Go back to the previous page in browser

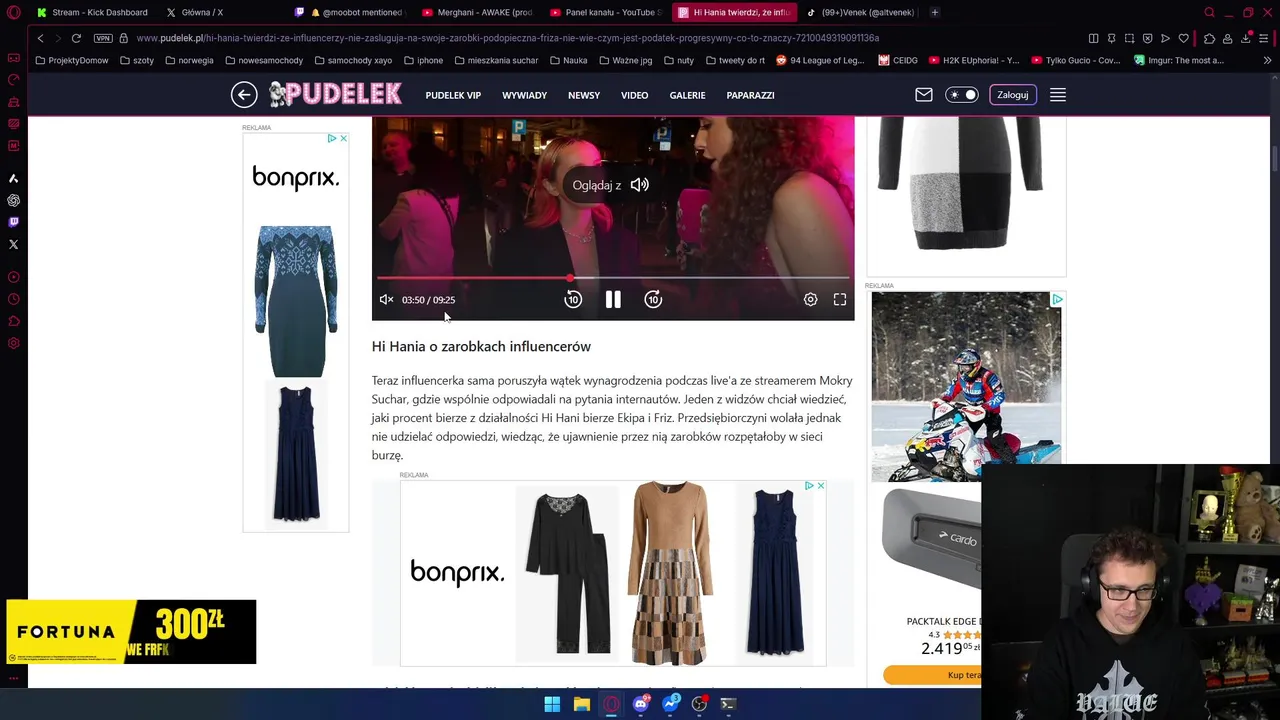(x=40, y=38)
